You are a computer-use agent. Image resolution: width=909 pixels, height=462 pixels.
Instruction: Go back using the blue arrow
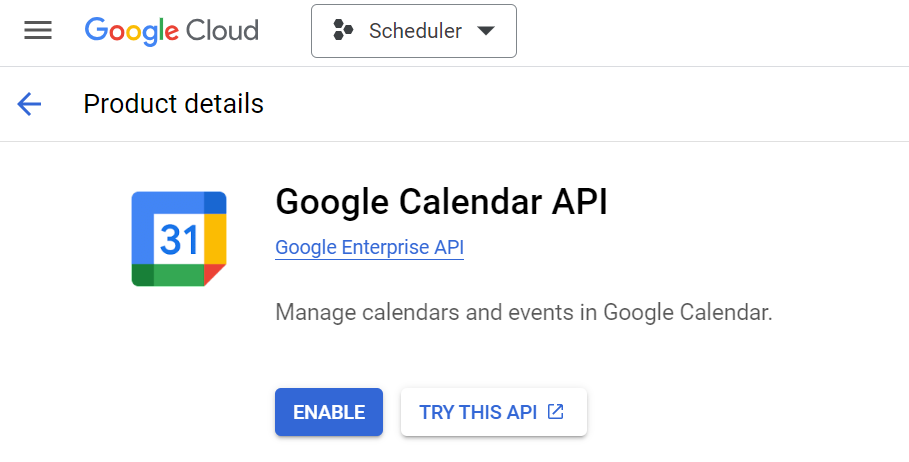click(x=29, y=104)
